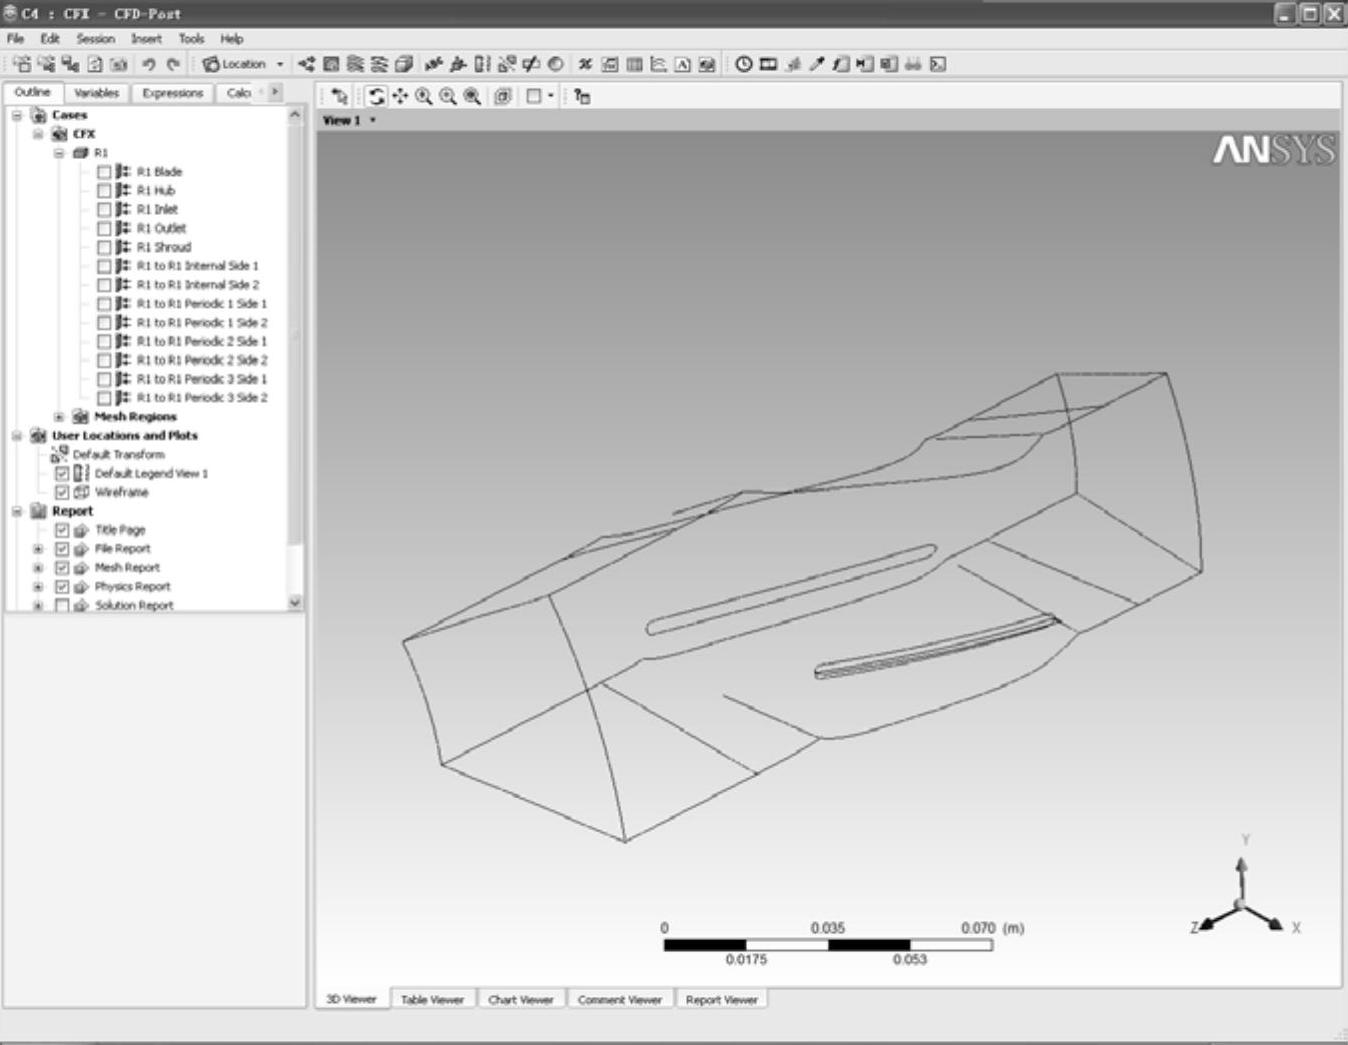Open the View 1 dropdown arrow

[x=373, y=120]
